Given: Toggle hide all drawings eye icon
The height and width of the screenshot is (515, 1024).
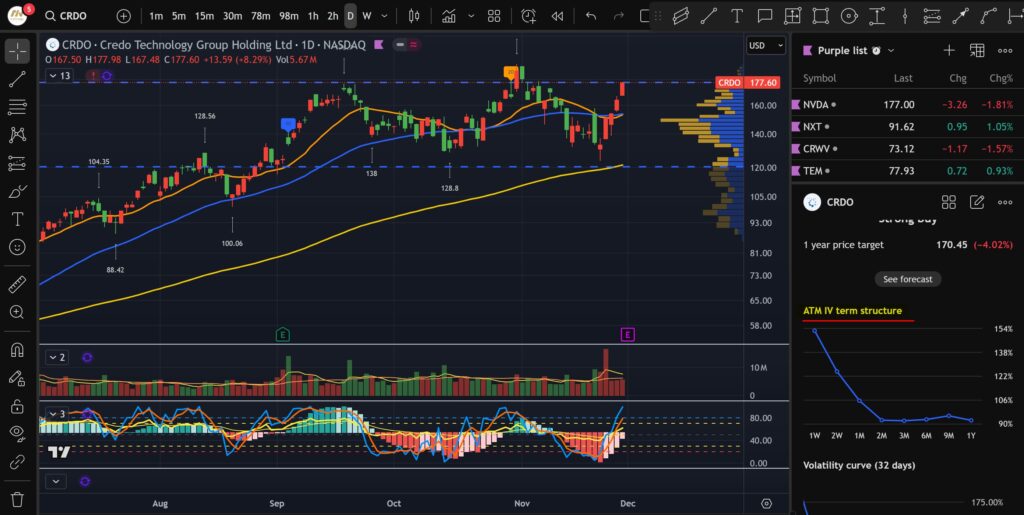Looking at the screenshot, I should [x=17, y=433].
